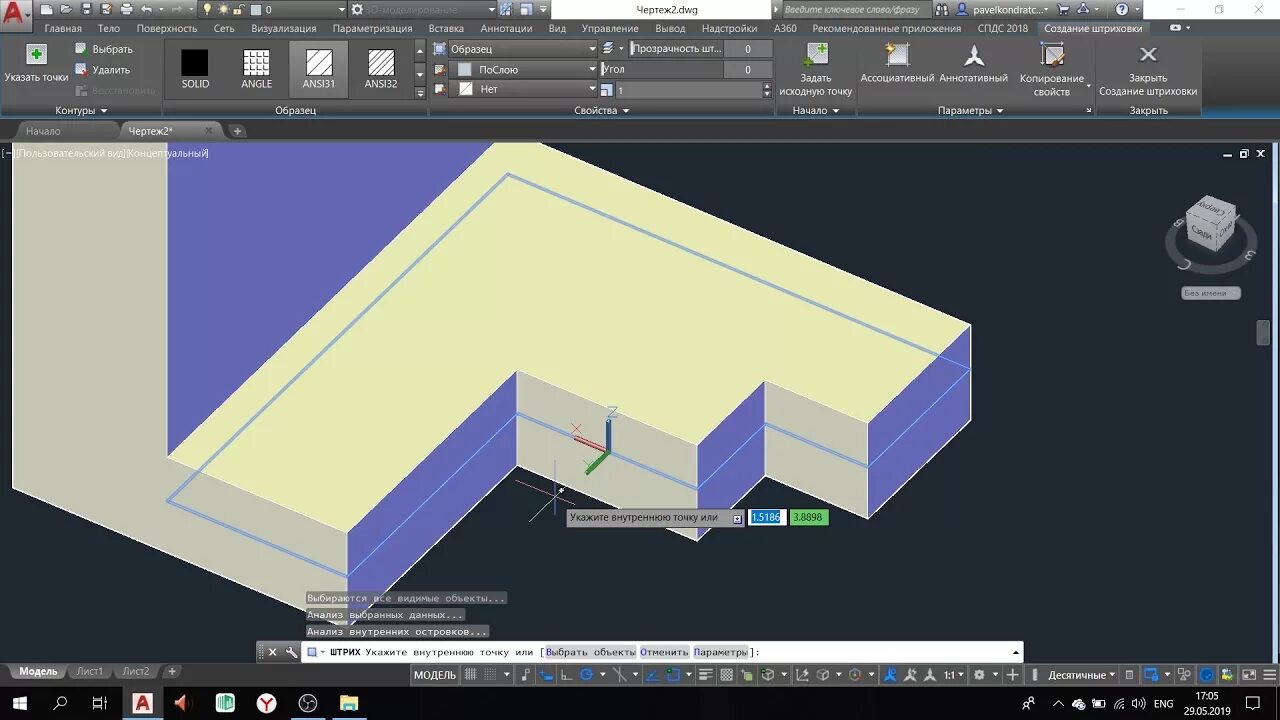Open File Explorer from the Windows taskbar
Image resolution: width=1280 pixels, height=720 pixels.
click(348, 703)
